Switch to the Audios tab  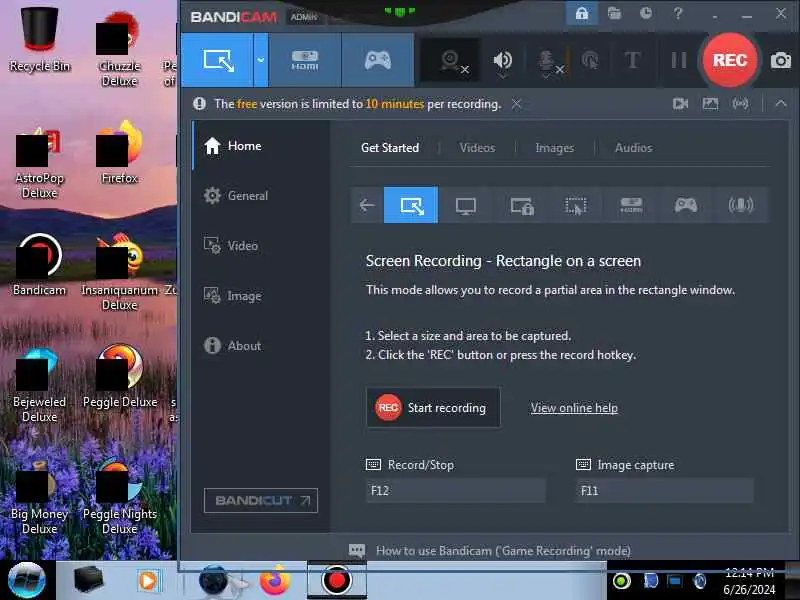(633, 148)
